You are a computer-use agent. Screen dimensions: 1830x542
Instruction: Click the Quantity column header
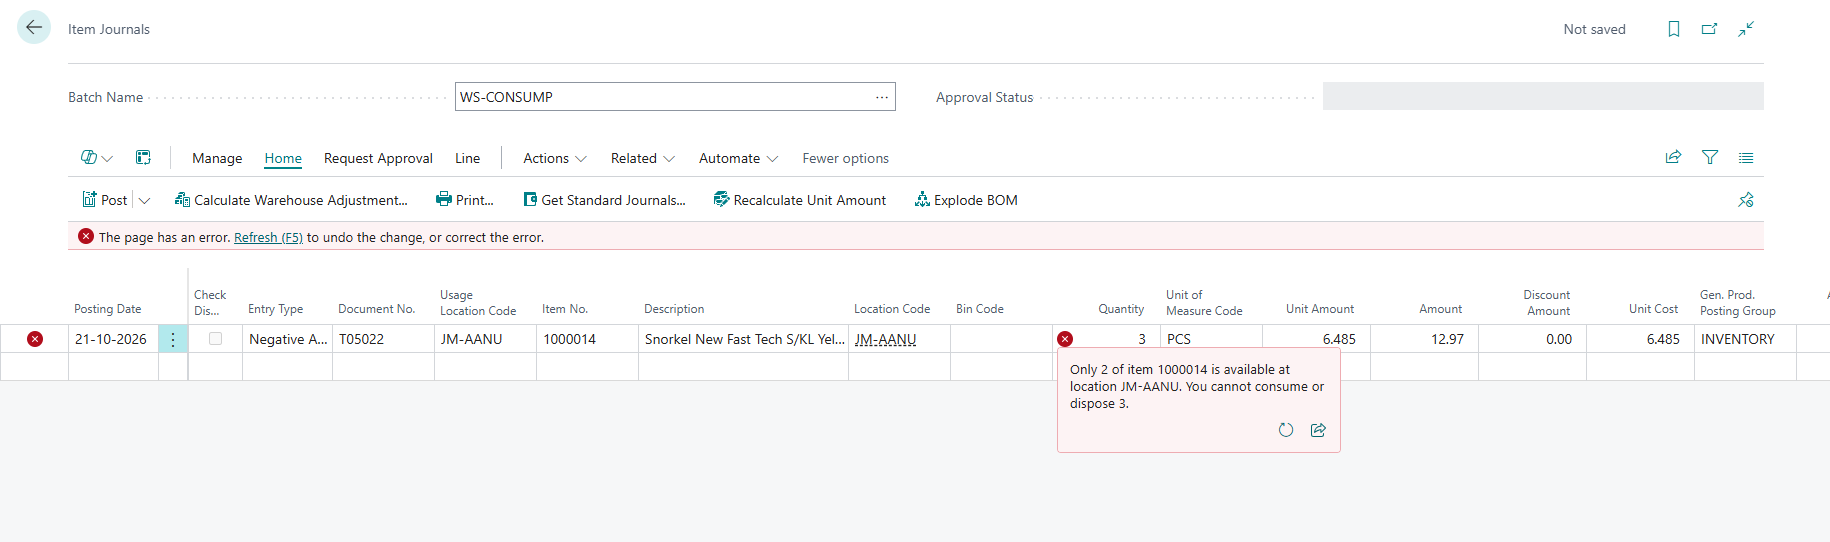click(1121, 309)
